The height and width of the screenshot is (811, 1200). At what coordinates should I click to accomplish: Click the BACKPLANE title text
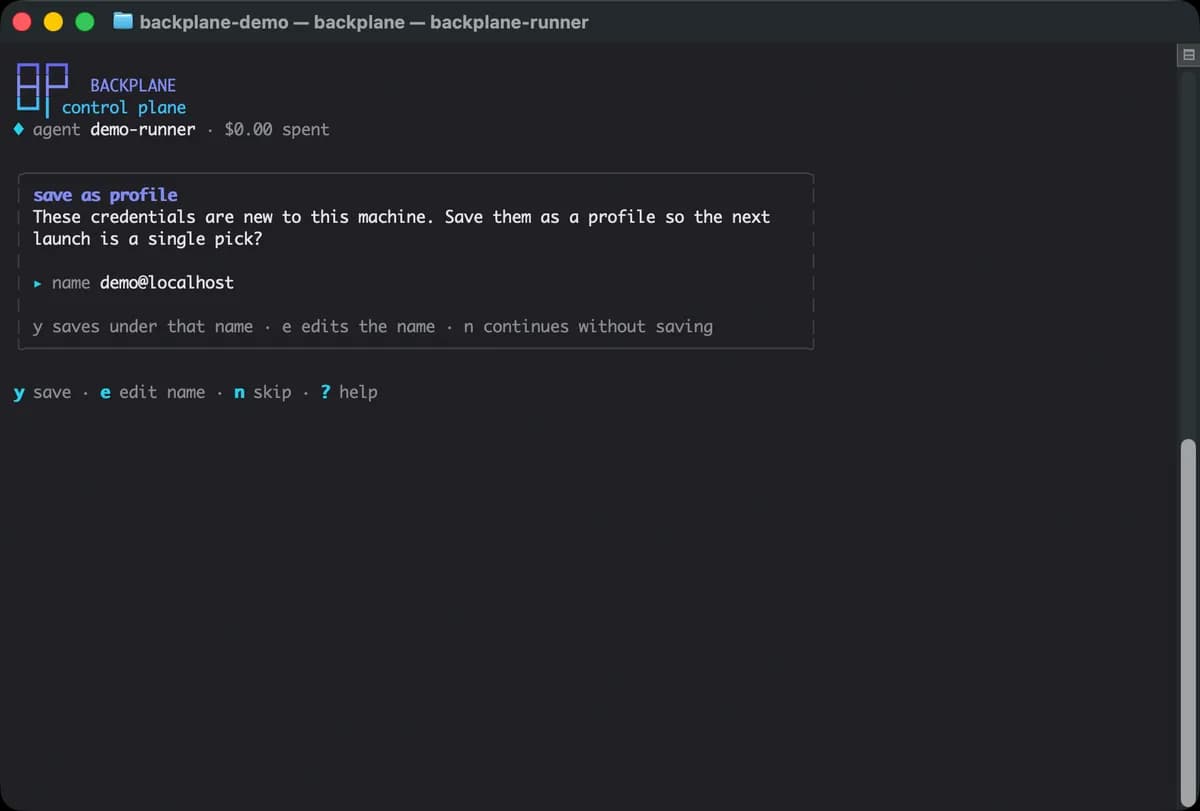(x=133, y=86)
